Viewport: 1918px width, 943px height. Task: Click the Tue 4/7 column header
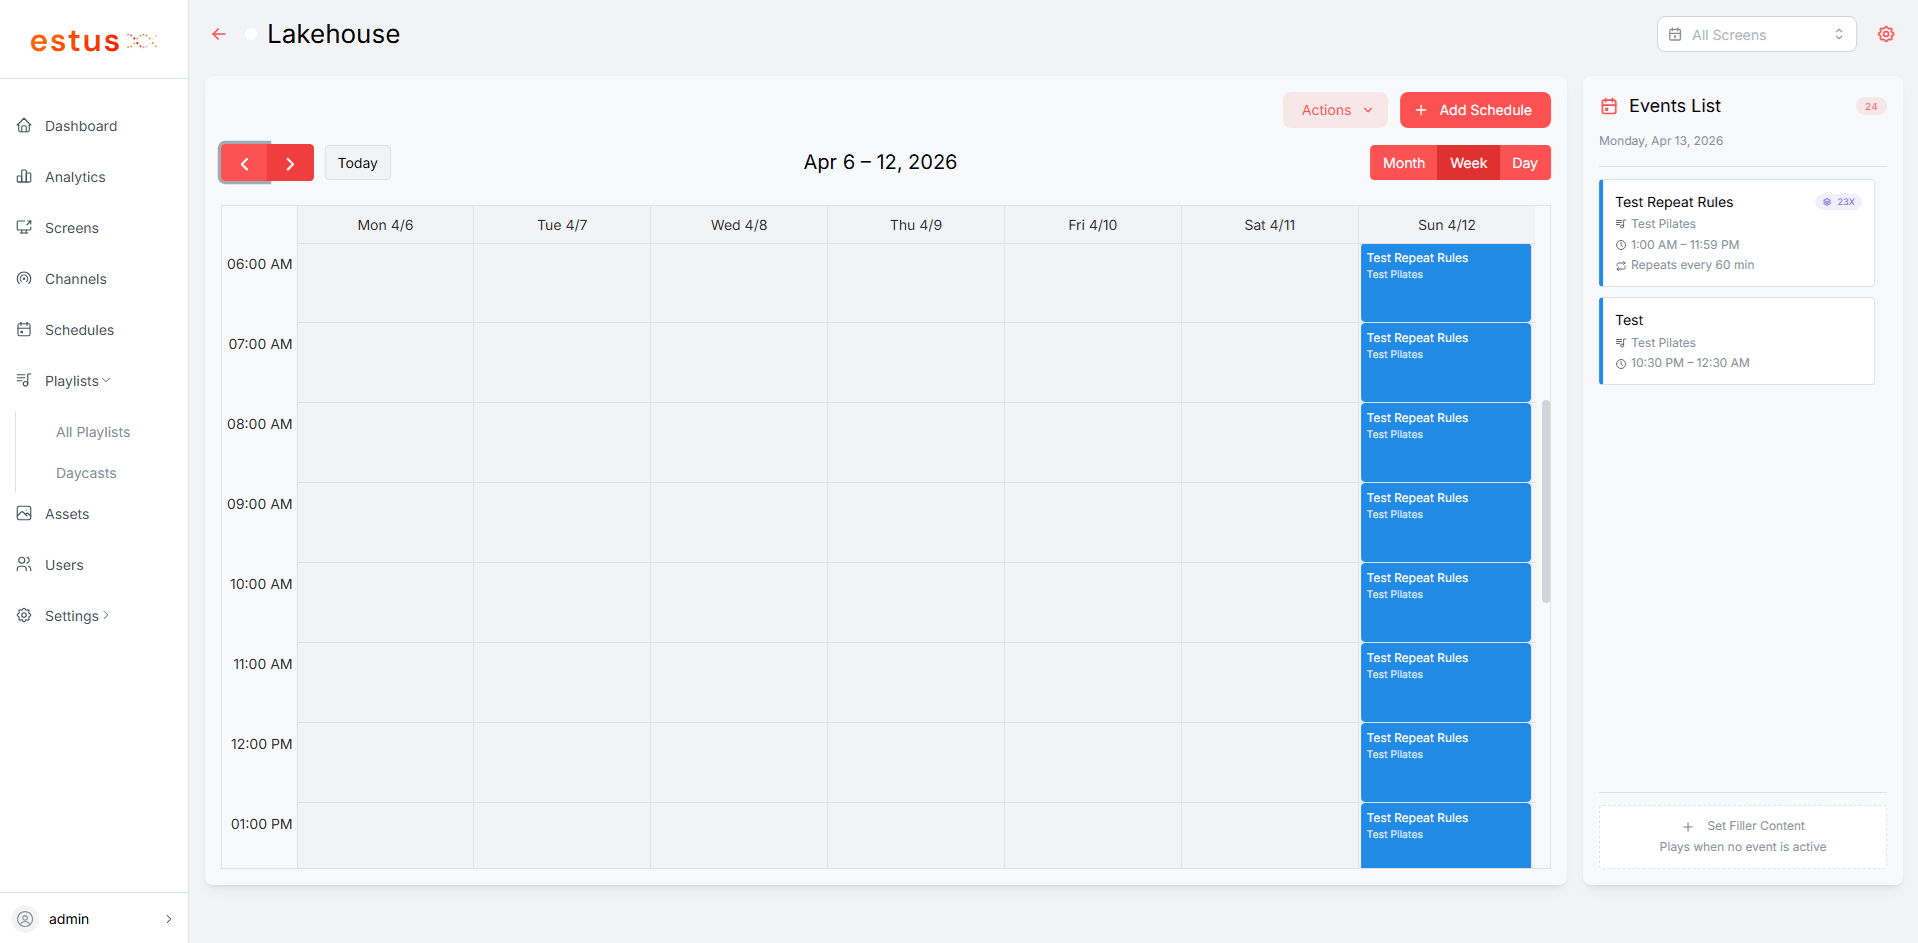[562, 225]
